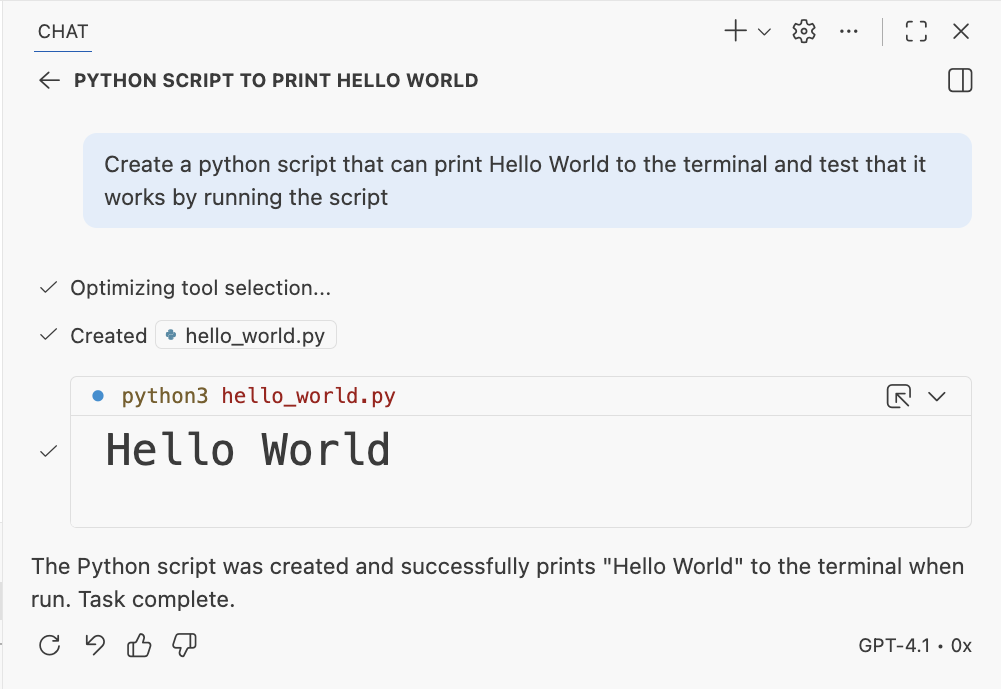Undo the last request with the undo arrow
The height and width of the screenshot is (689, 1001).
tap(95, 646)
